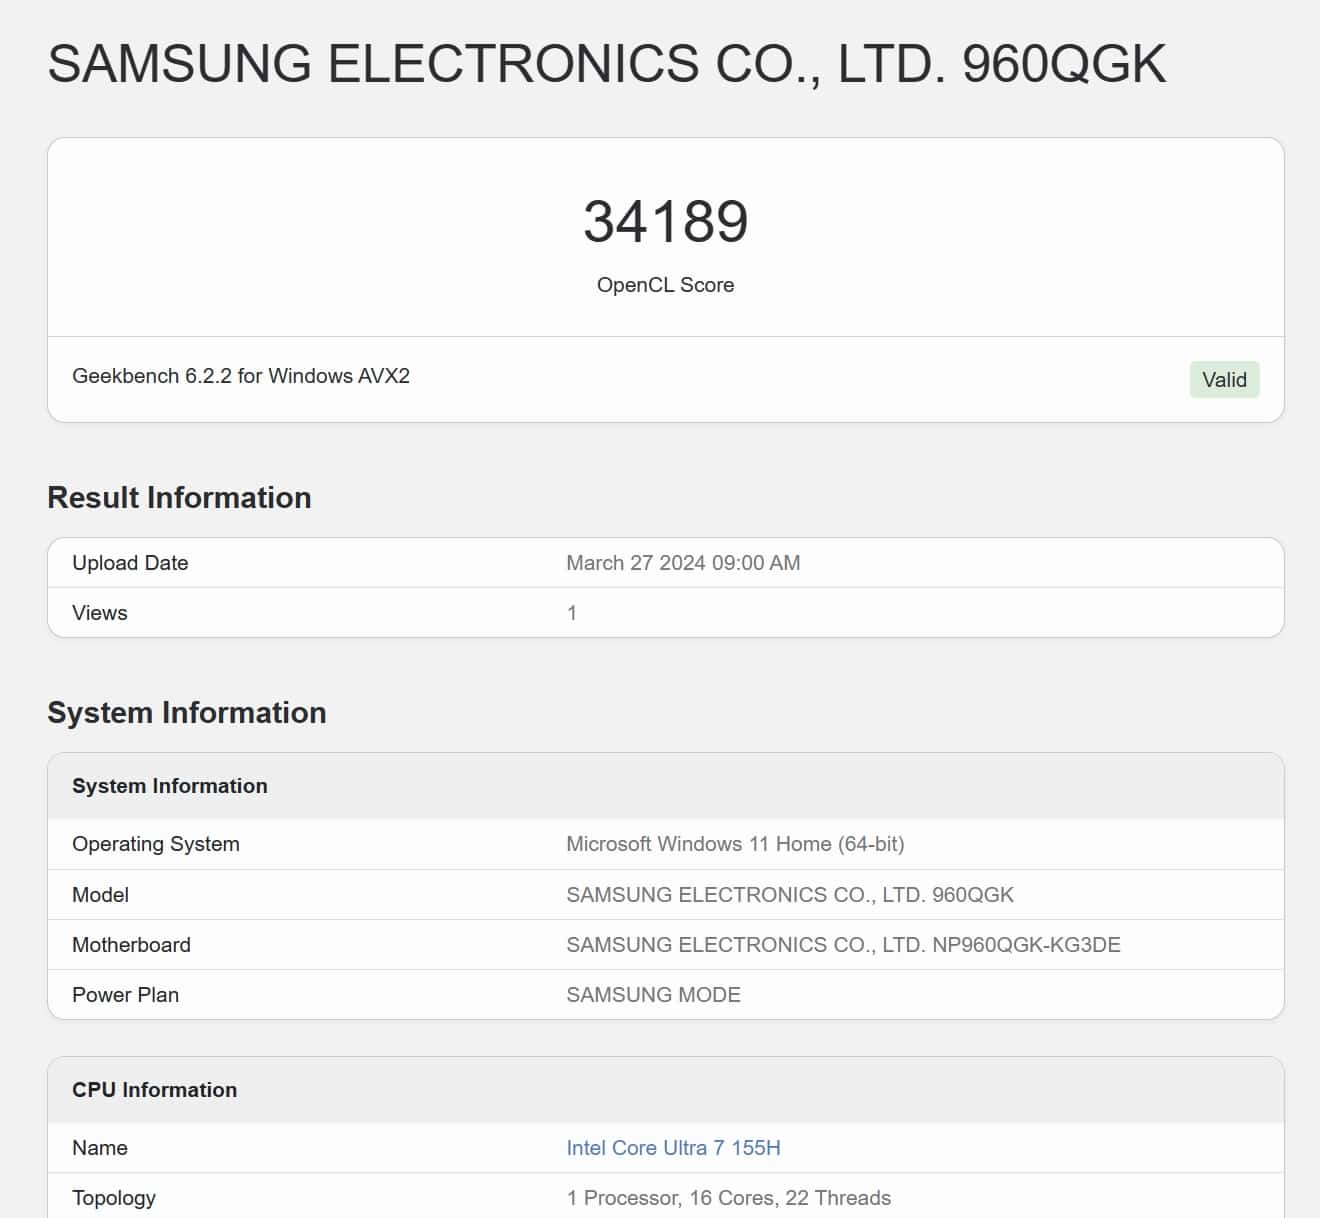Click the upload date March 27 2024 09:00 AM
The height and width of the screenshot is (1218, 1320).
pyautogui.click(x=683, y=563)
